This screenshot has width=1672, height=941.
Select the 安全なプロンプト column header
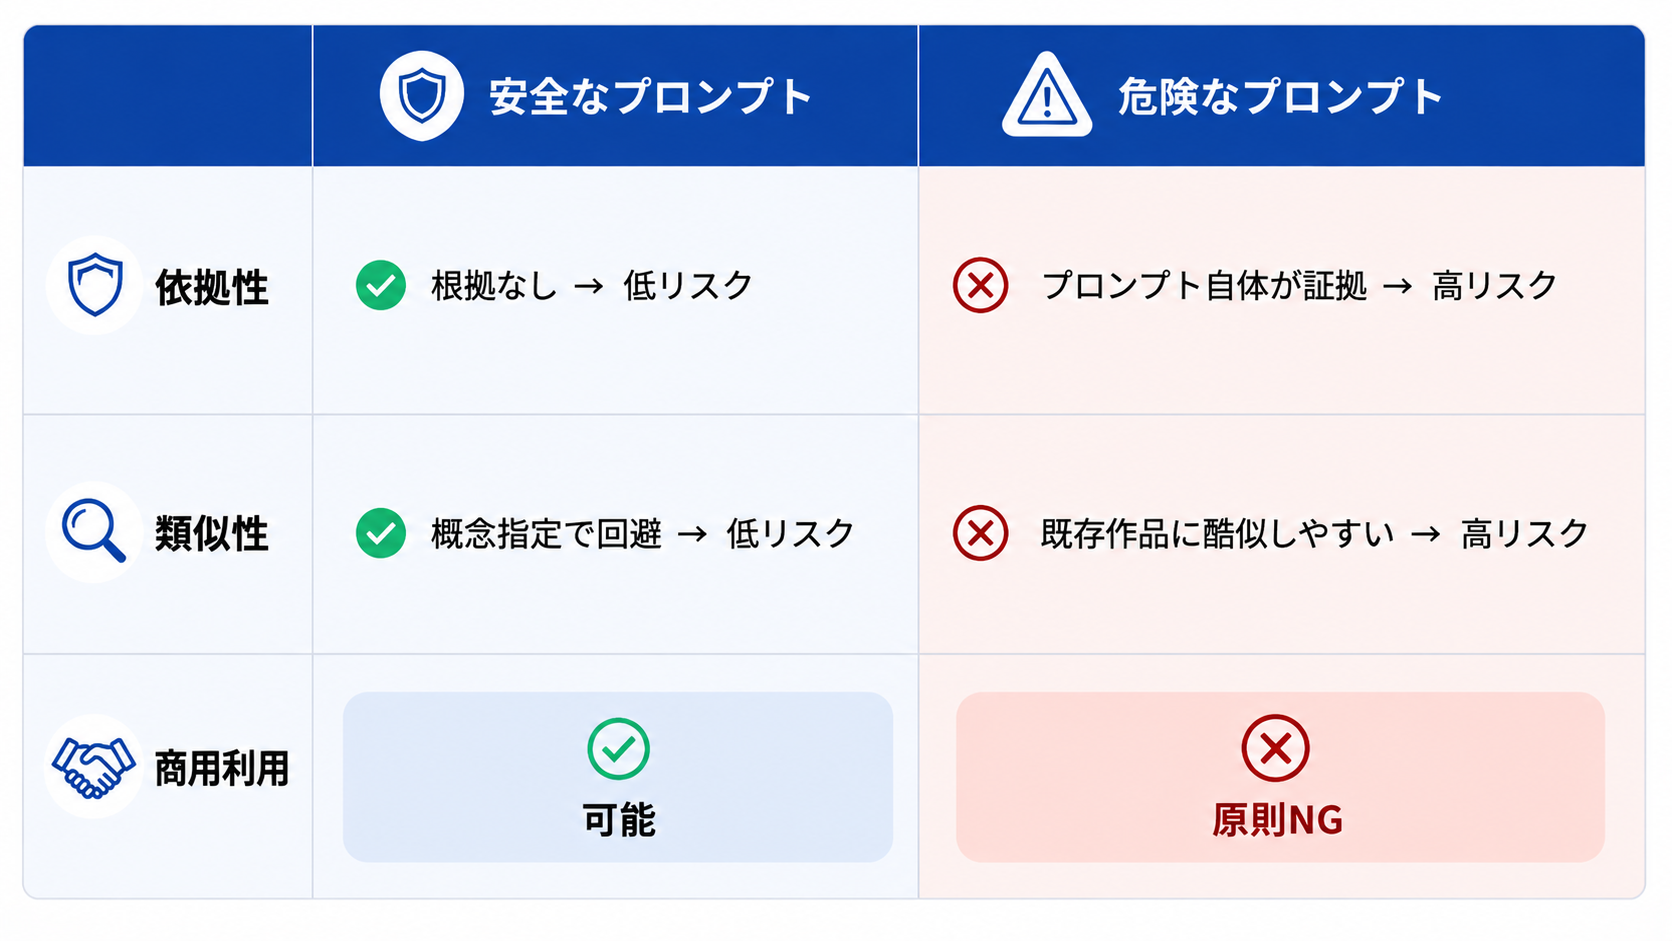[615, 96]
